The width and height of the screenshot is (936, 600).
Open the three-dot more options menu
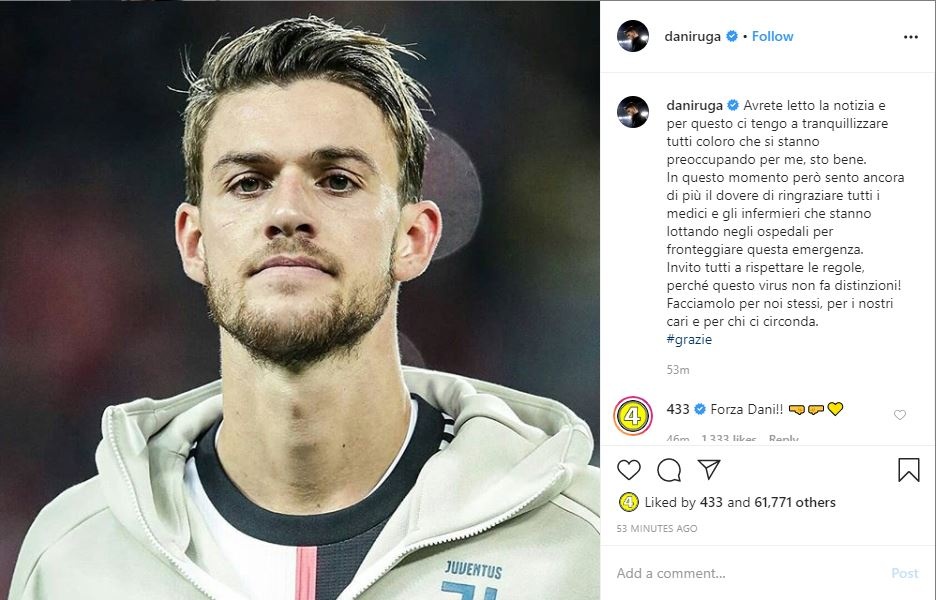tap(910, 37)
